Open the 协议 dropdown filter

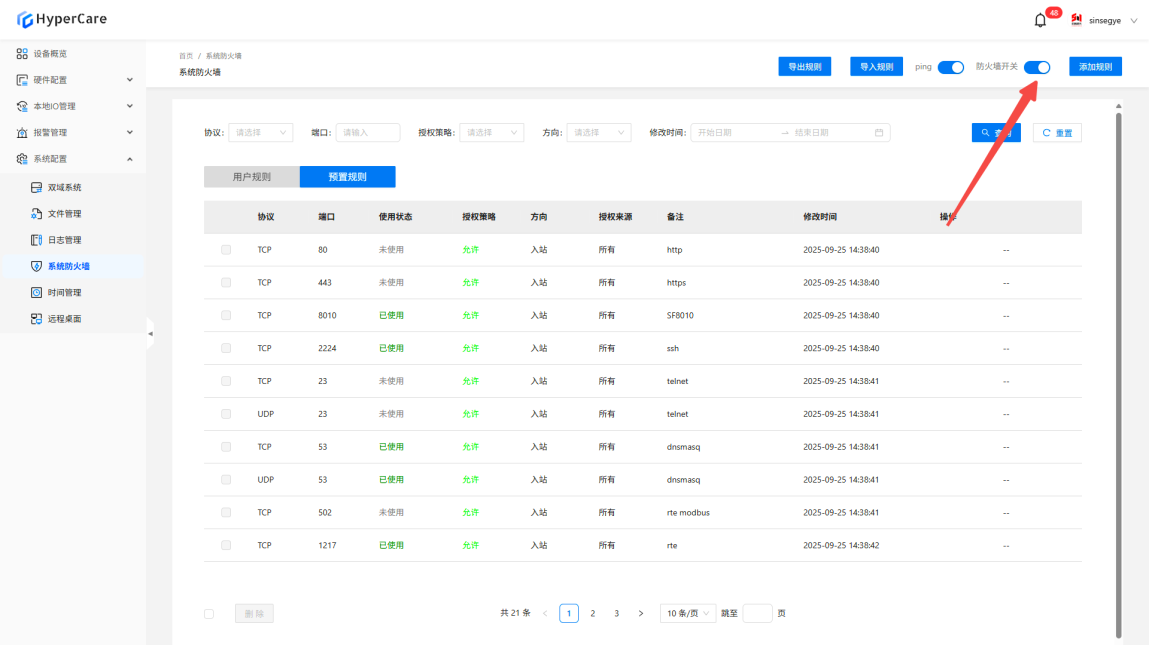coord(260,132)
